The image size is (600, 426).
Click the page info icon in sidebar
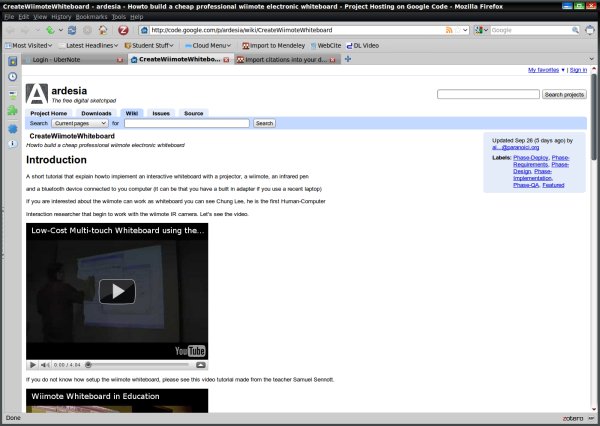pyautogui.click(x=12, y=144)
